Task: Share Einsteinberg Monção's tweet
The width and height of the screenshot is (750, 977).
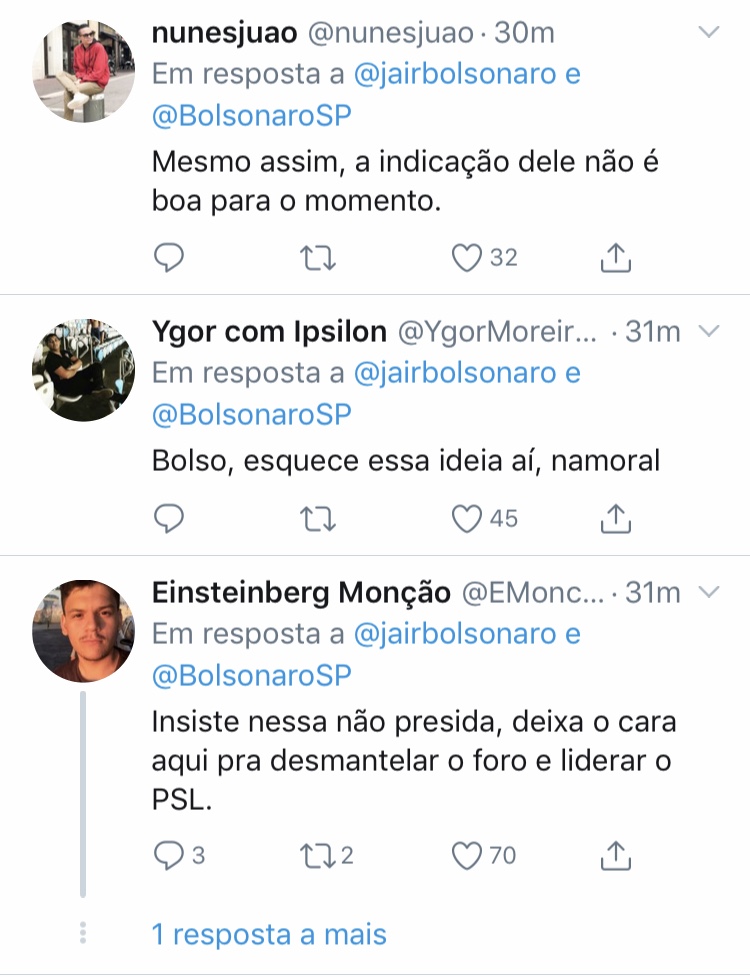Action: pos(616,856)
